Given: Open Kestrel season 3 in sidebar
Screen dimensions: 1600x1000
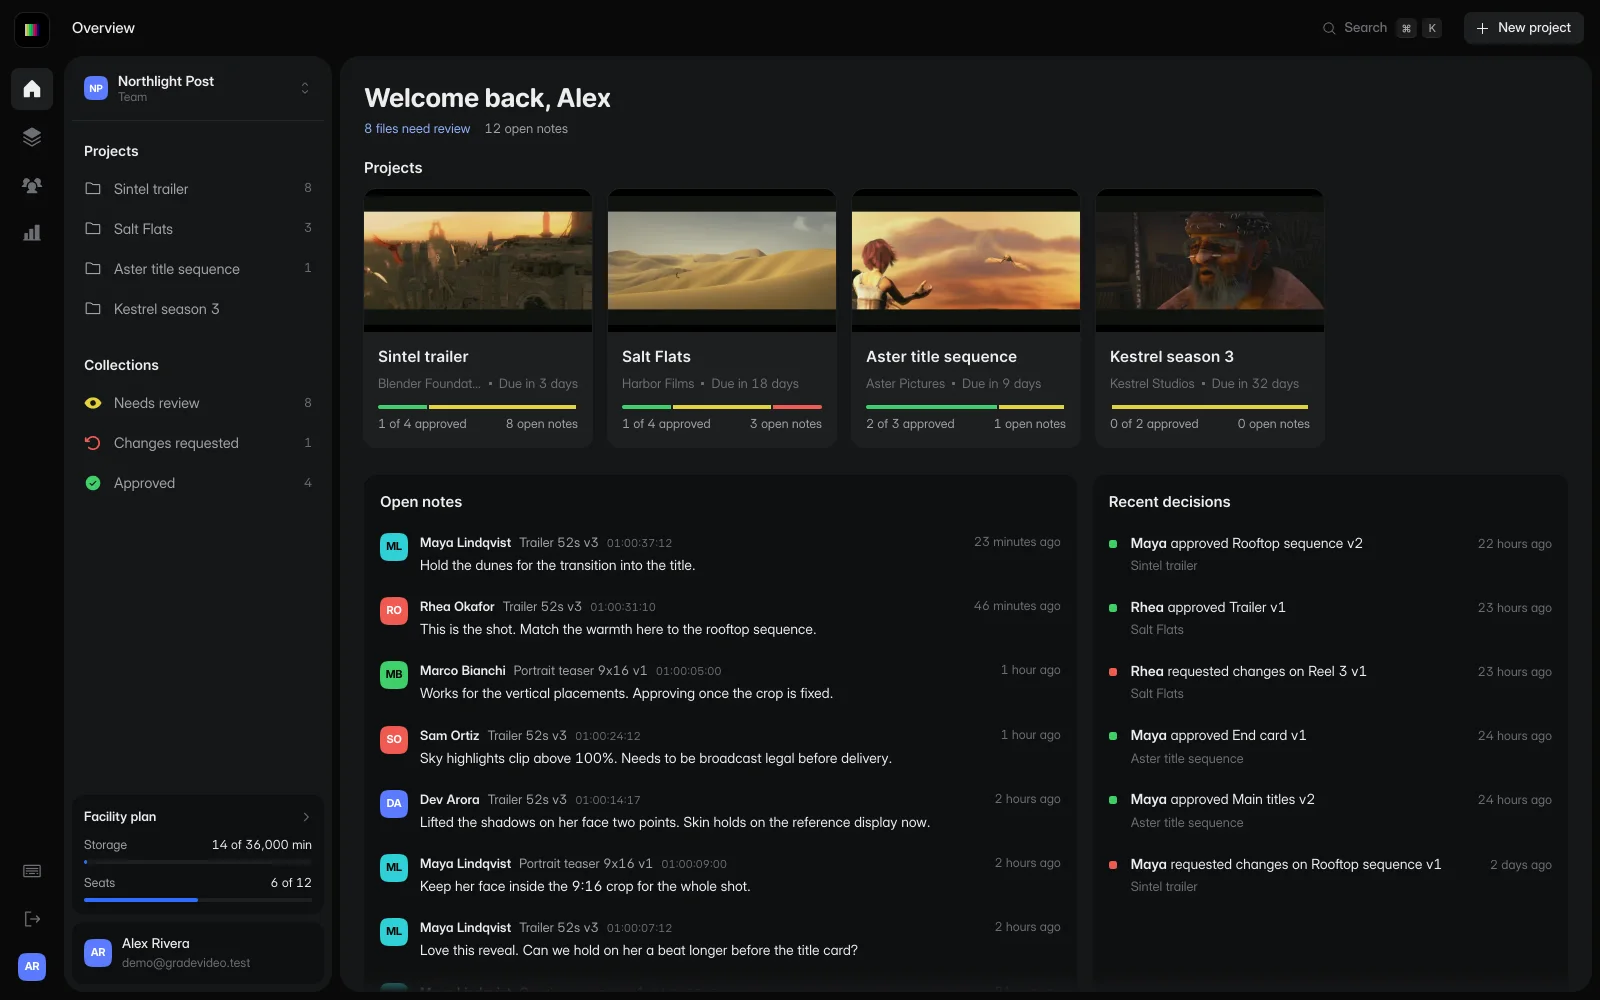Looking at the screenshot, I should tap(198, 308).
